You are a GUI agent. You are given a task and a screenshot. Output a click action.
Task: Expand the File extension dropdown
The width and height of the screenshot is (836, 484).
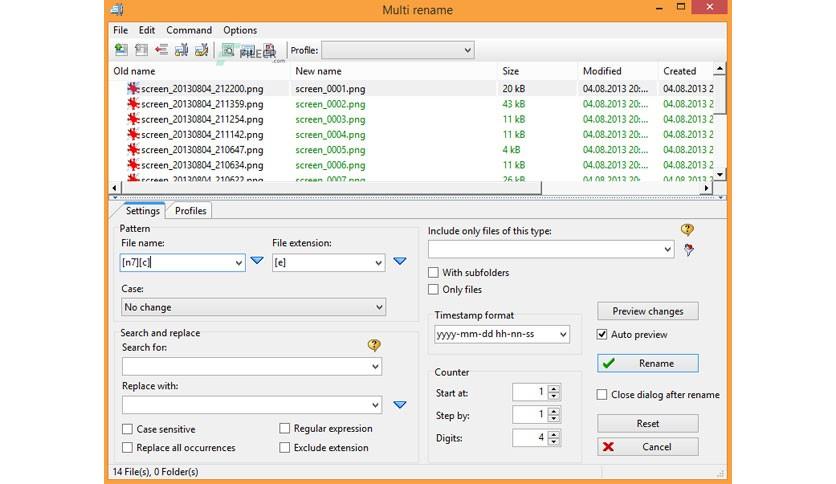(378, 263)
